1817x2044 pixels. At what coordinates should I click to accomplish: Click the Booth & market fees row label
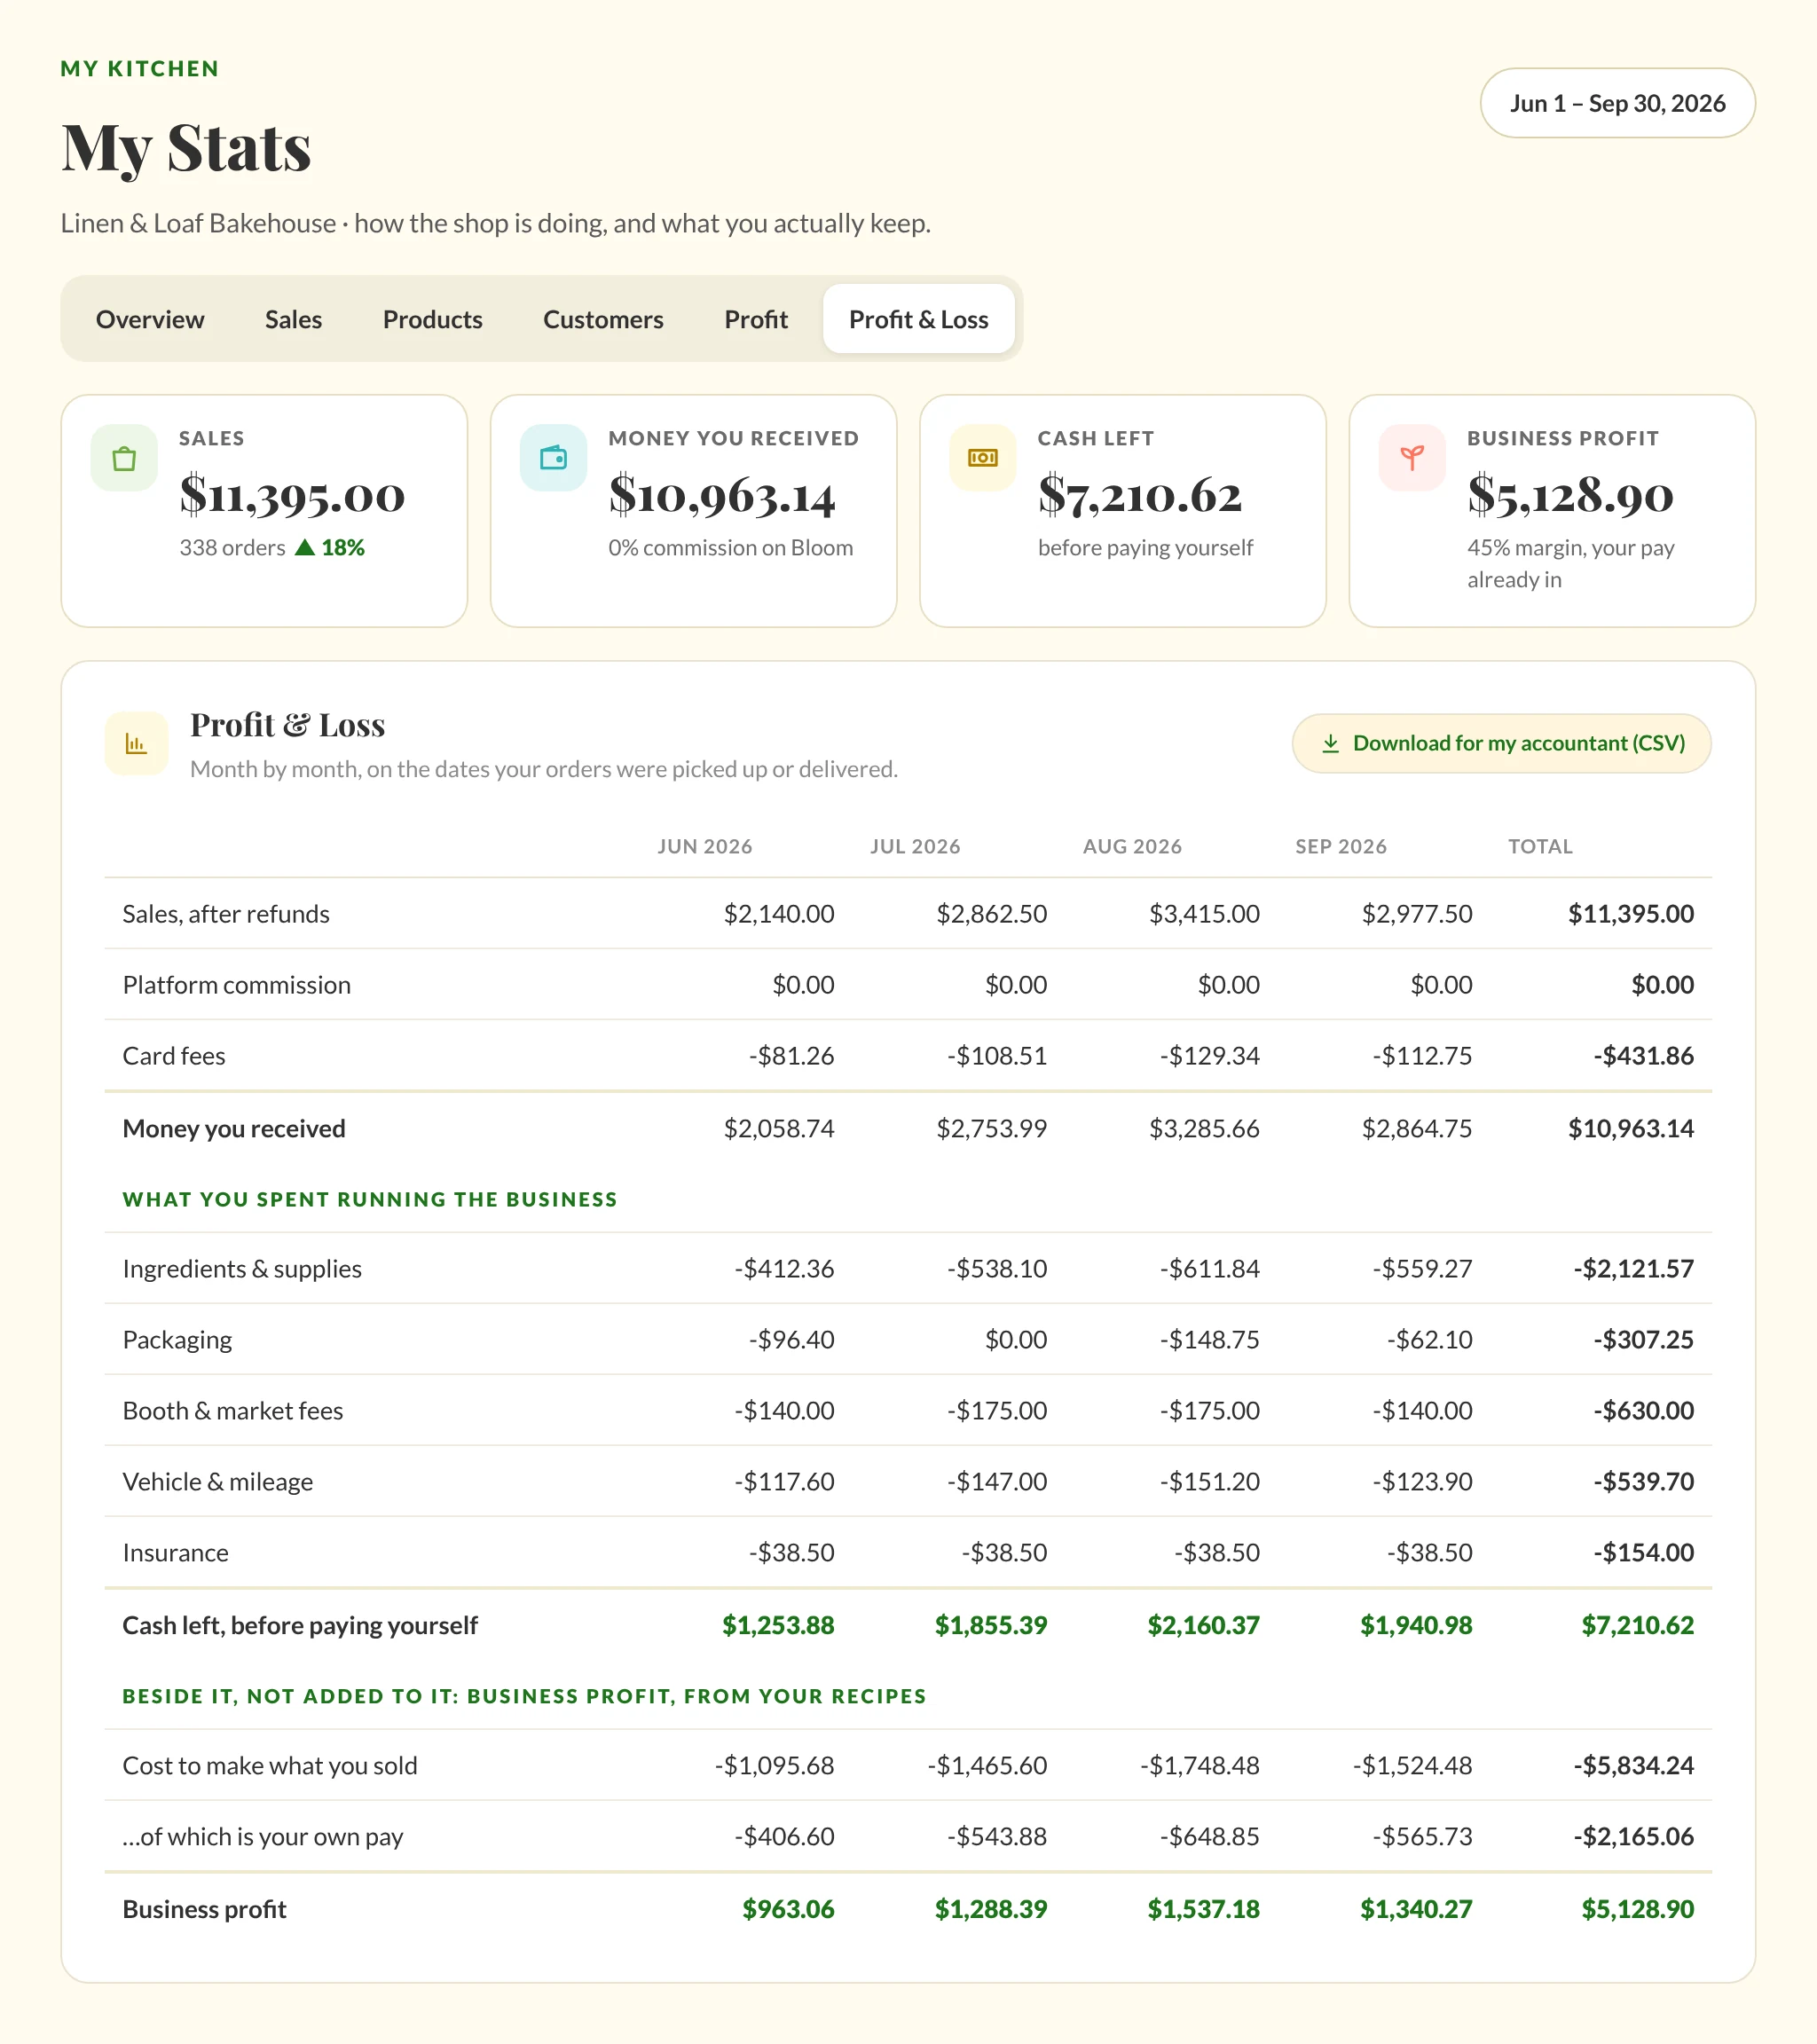233,1411
